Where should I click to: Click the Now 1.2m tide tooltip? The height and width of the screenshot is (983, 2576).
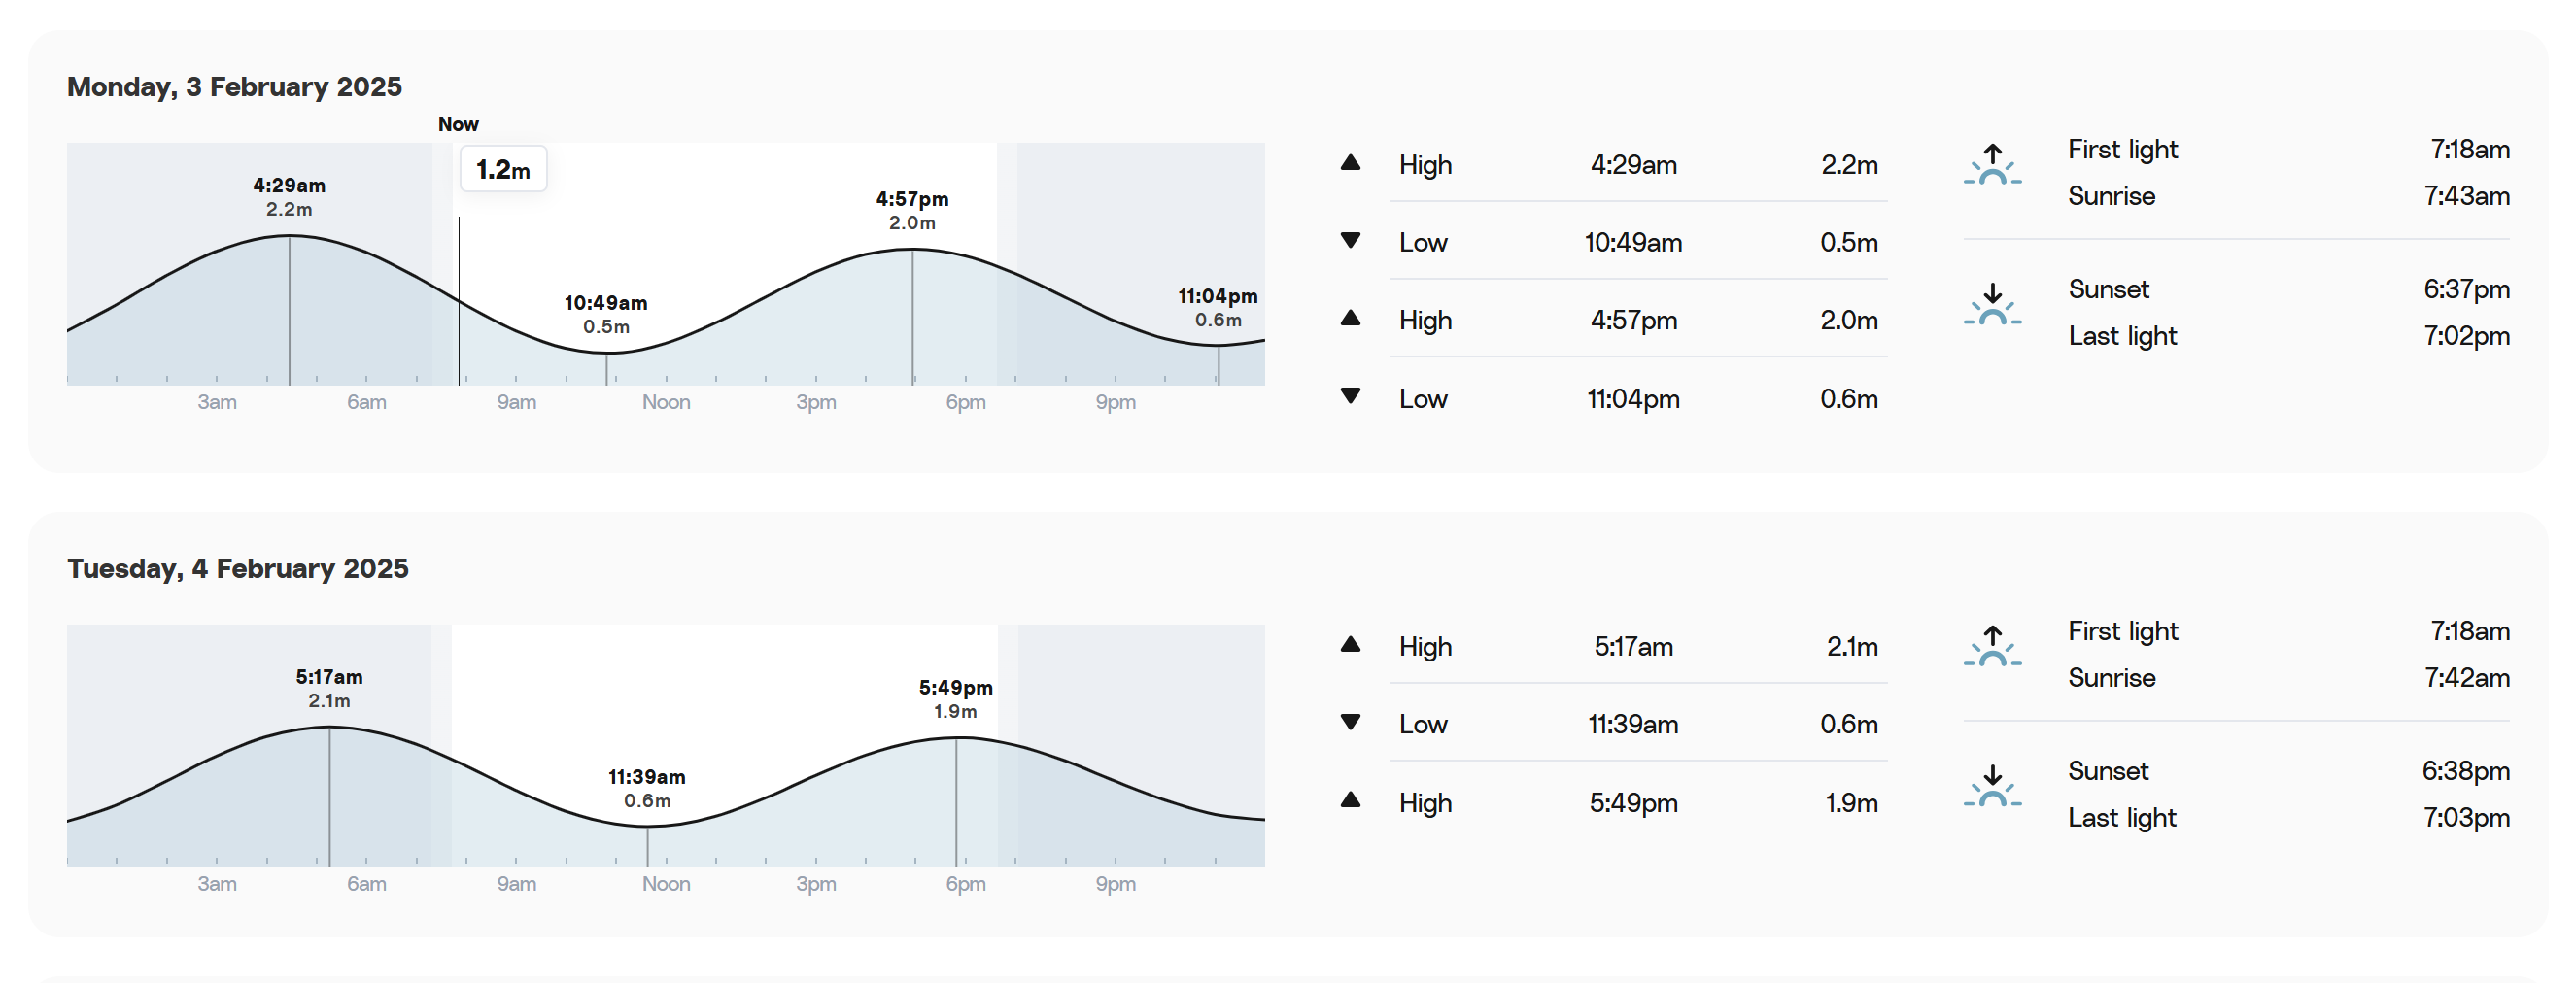click(503, 169)
